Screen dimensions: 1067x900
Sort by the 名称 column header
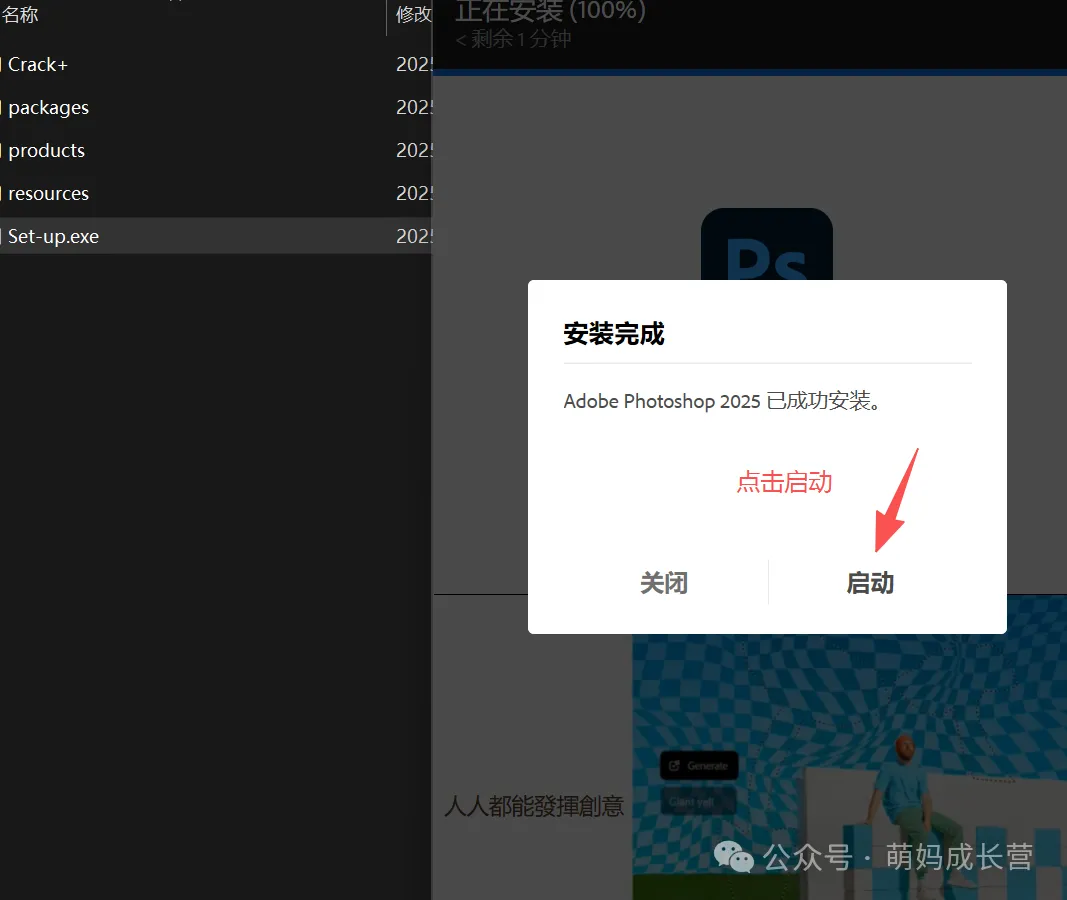click(x=20, y=14)
